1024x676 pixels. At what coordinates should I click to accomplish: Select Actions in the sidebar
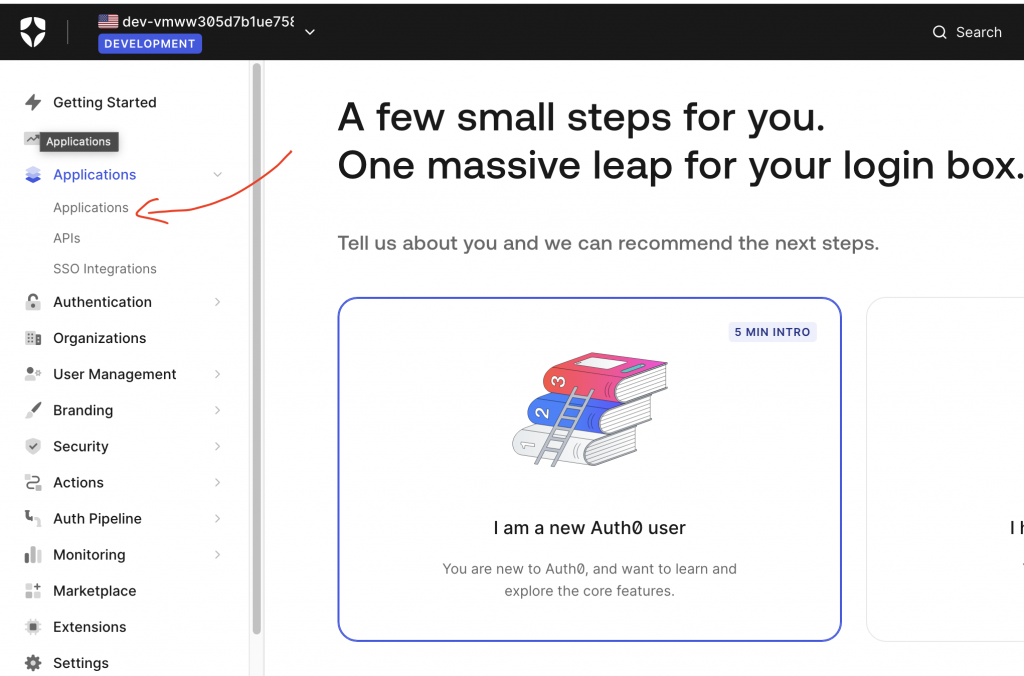coord(78,483)
